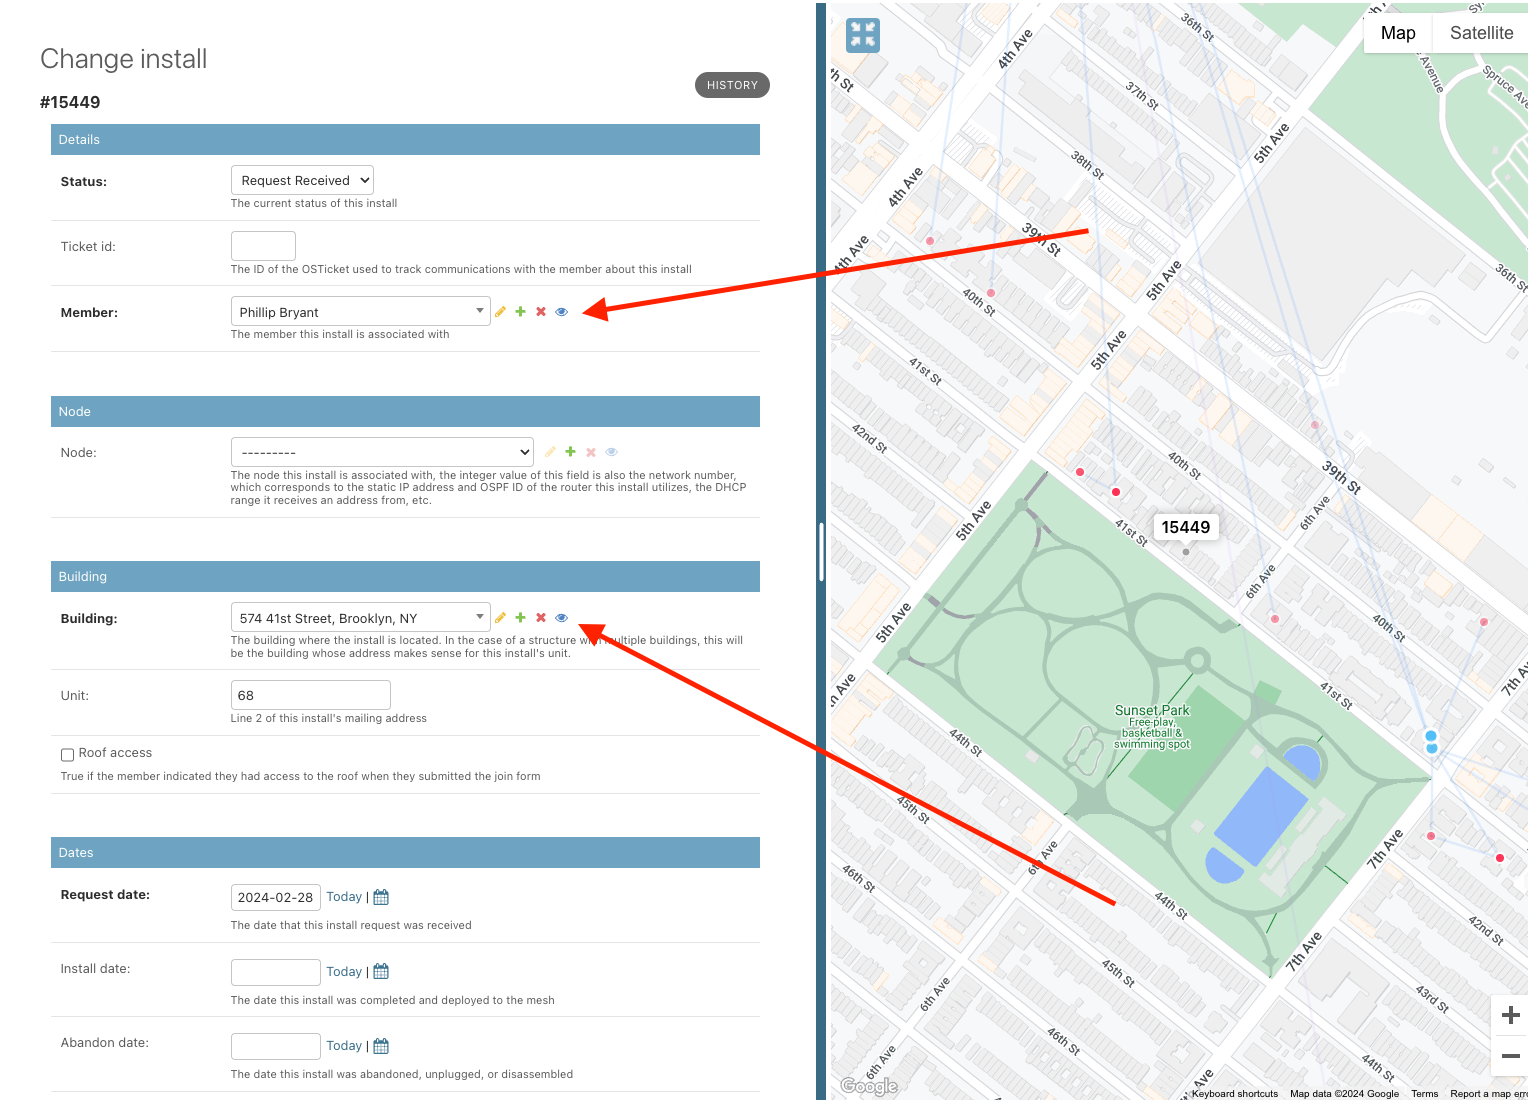Image resolution: width=1528 pixels, height=1110 pixels.
Task: Click the edit pencil icon next to Building
Action: (500, 618)
